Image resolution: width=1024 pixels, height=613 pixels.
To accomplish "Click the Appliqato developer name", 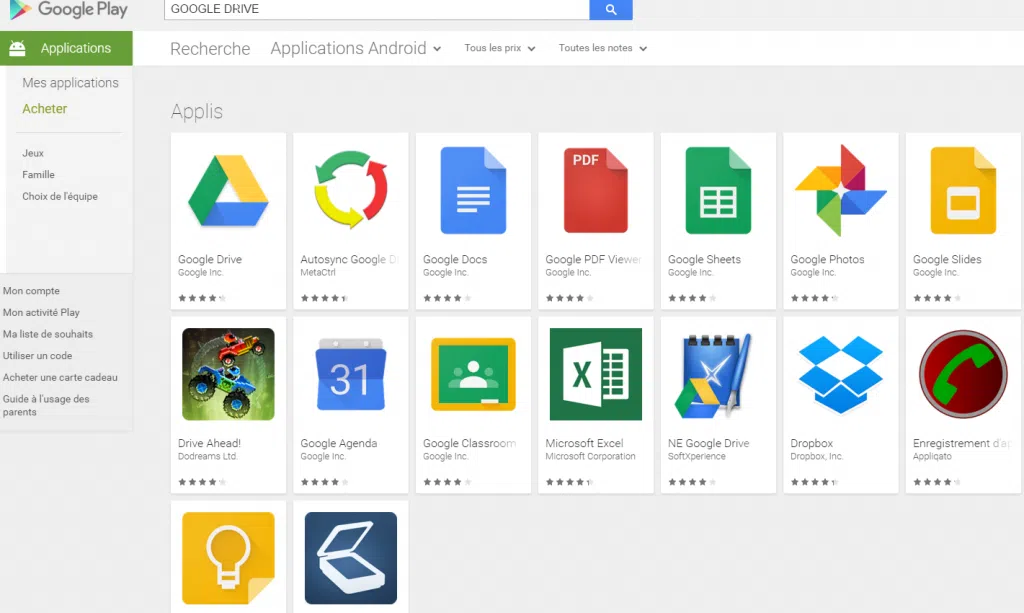I will click(932, 456).
